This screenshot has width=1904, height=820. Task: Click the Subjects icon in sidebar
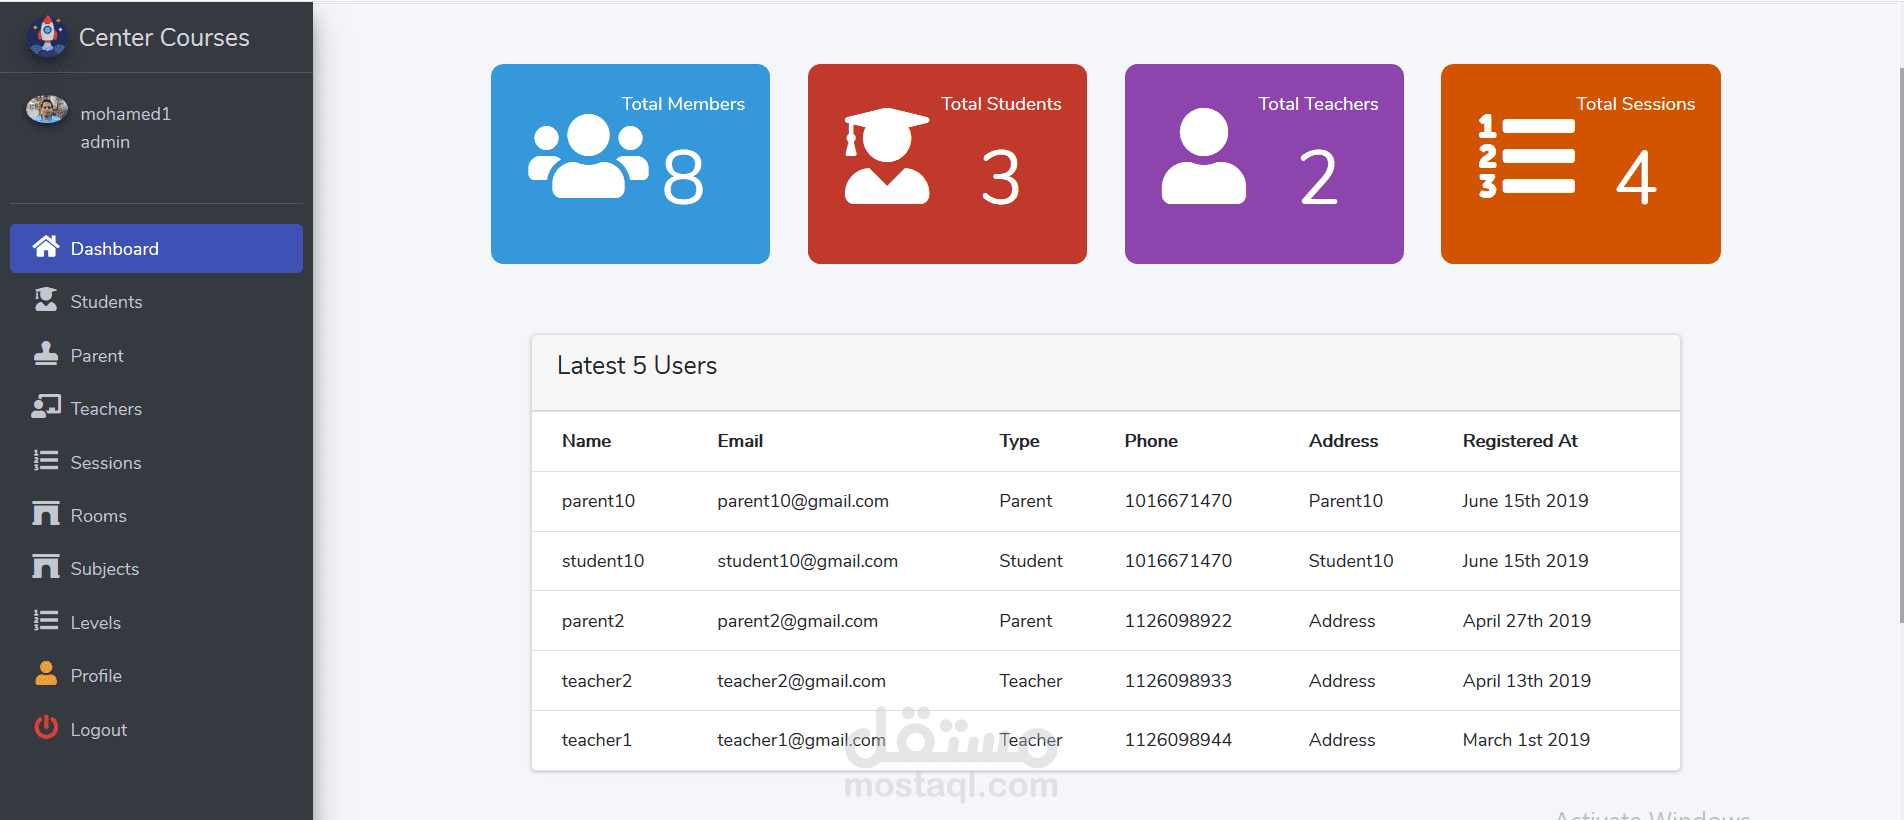[46, 567]
